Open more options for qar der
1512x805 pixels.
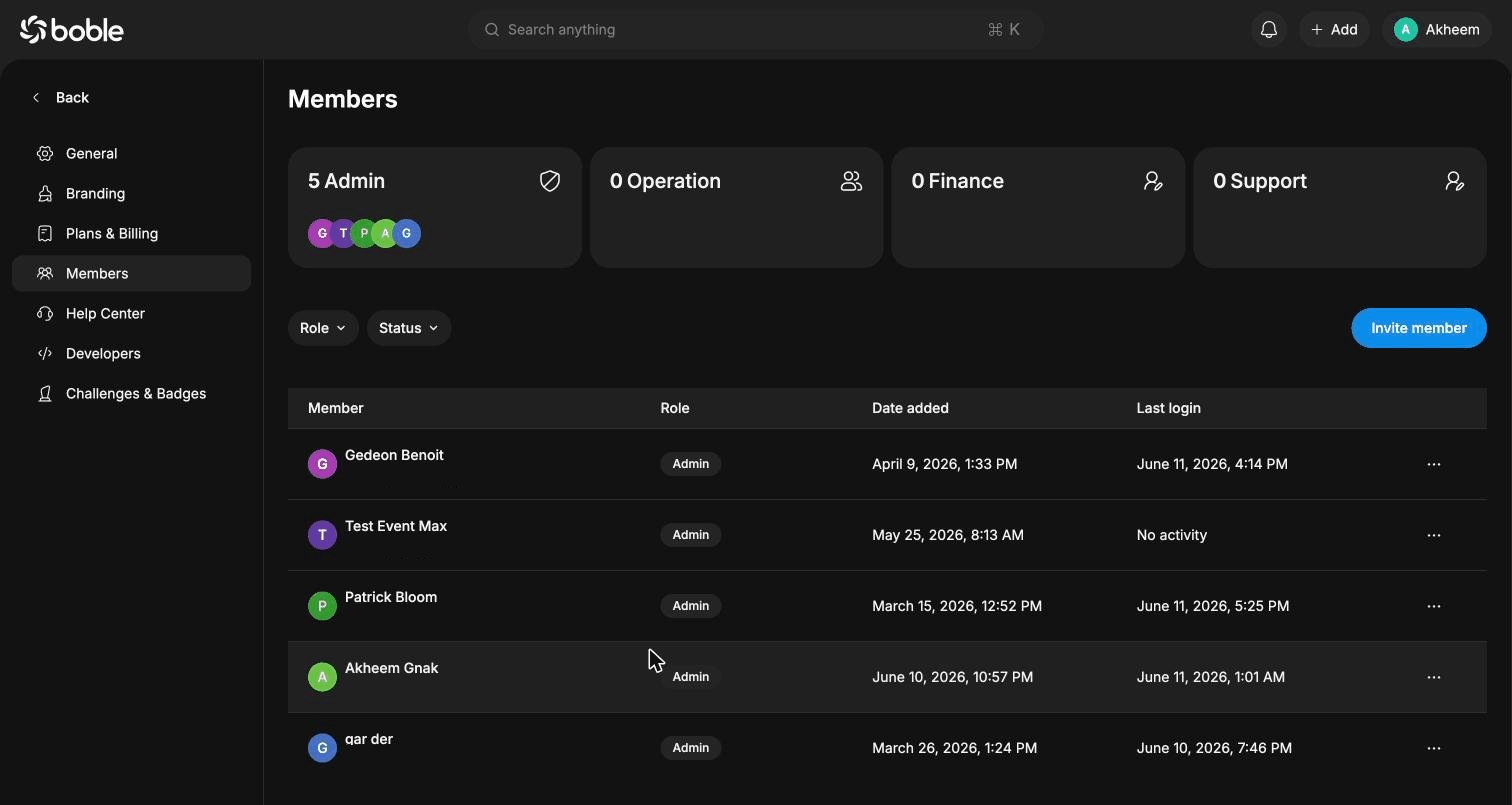pos(1434,748)
